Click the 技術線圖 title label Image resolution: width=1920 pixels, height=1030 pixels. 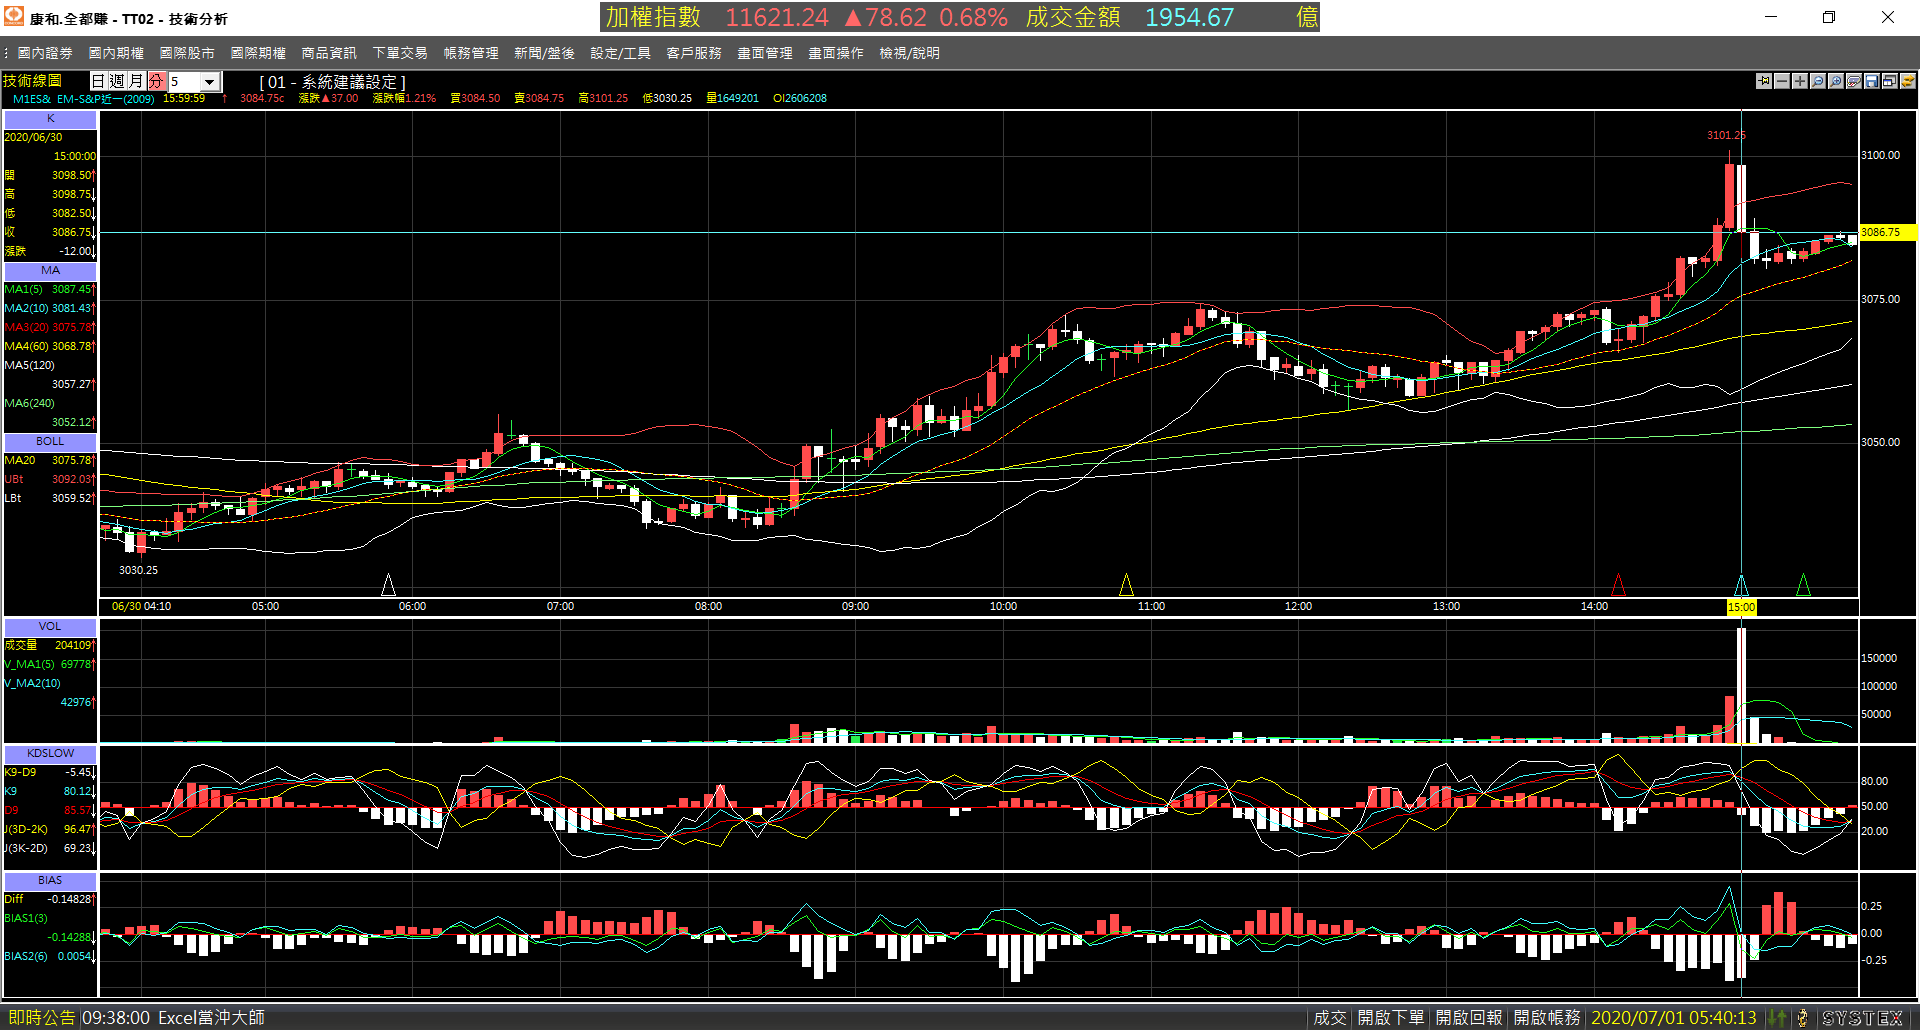click(32, 81)
